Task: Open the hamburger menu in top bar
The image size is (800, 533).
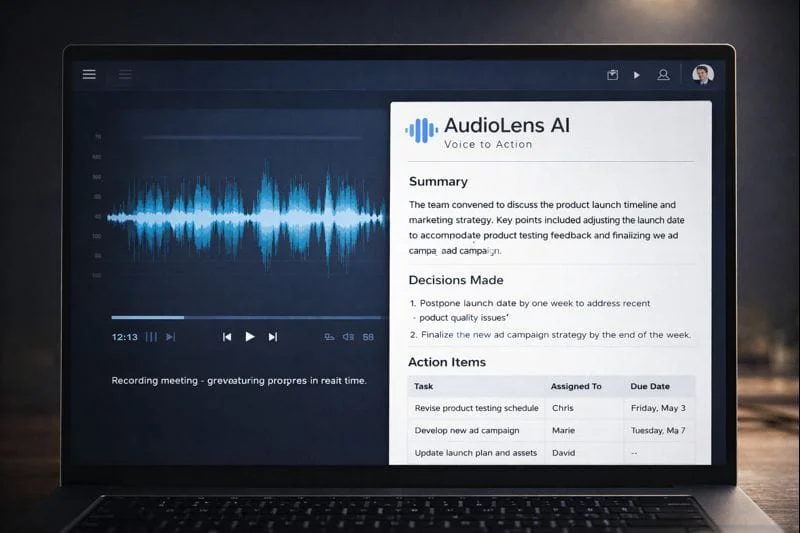Action: point(89,74)
